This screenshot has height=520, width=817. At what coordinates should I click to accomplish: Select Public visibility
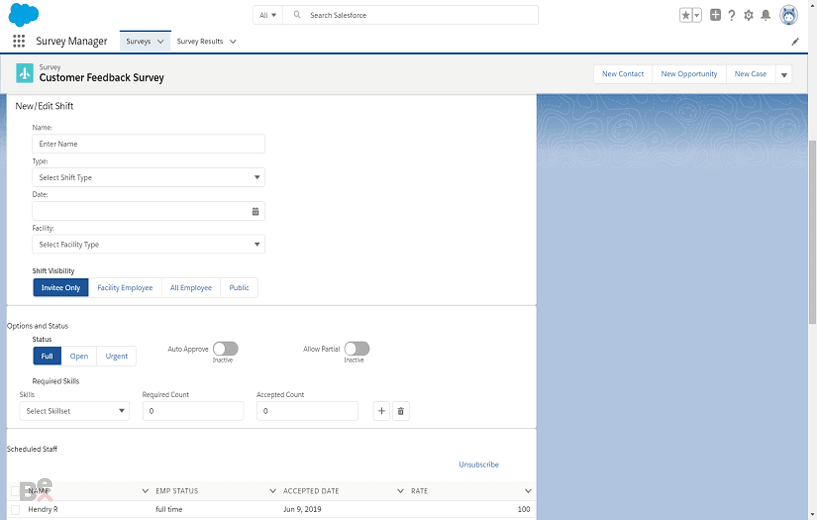239,288
